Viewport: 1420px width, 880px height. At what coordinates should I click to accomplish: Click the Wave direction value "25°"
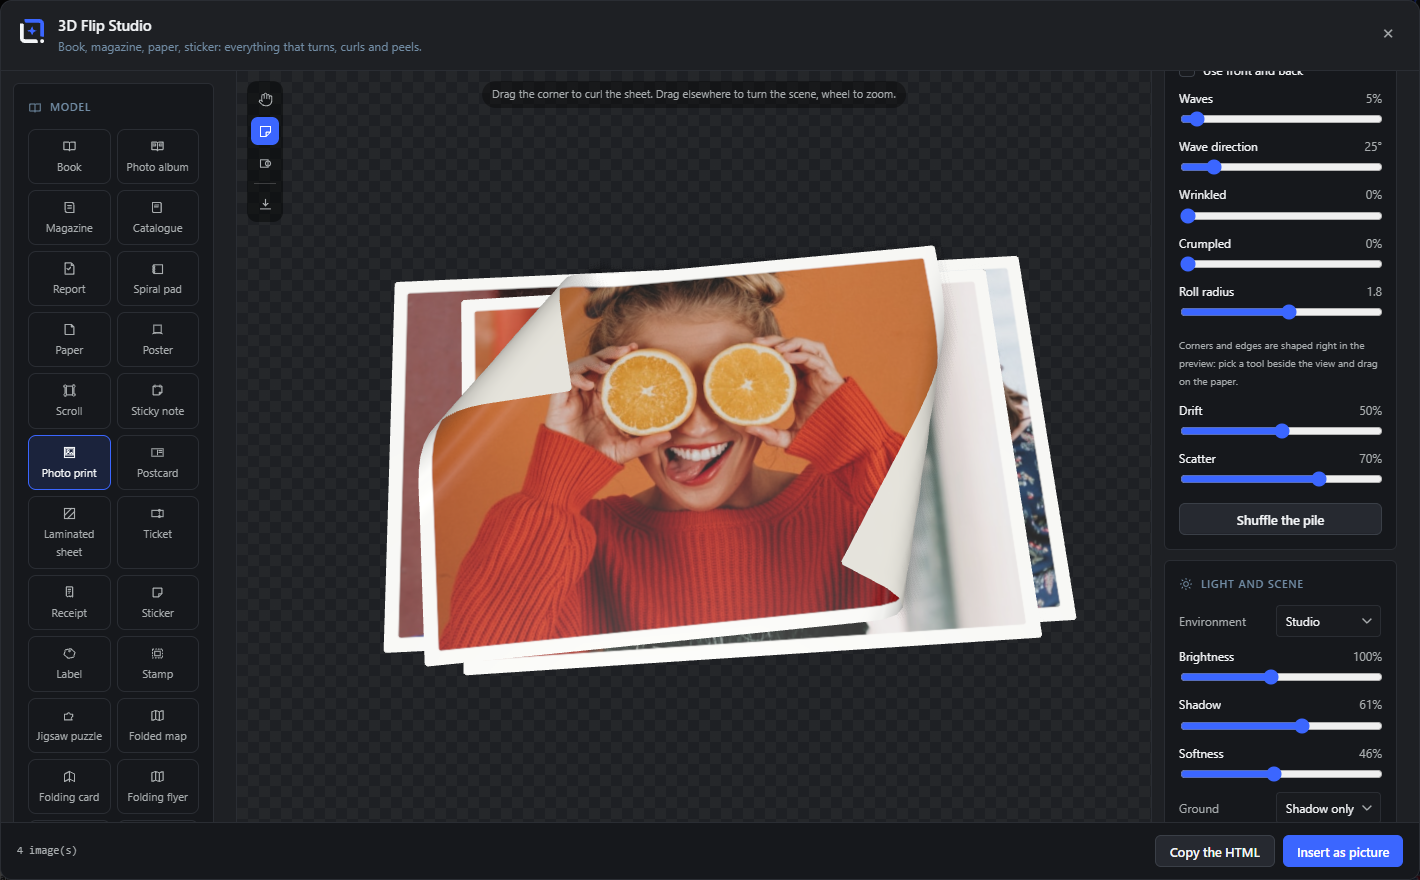[1373, 147]
